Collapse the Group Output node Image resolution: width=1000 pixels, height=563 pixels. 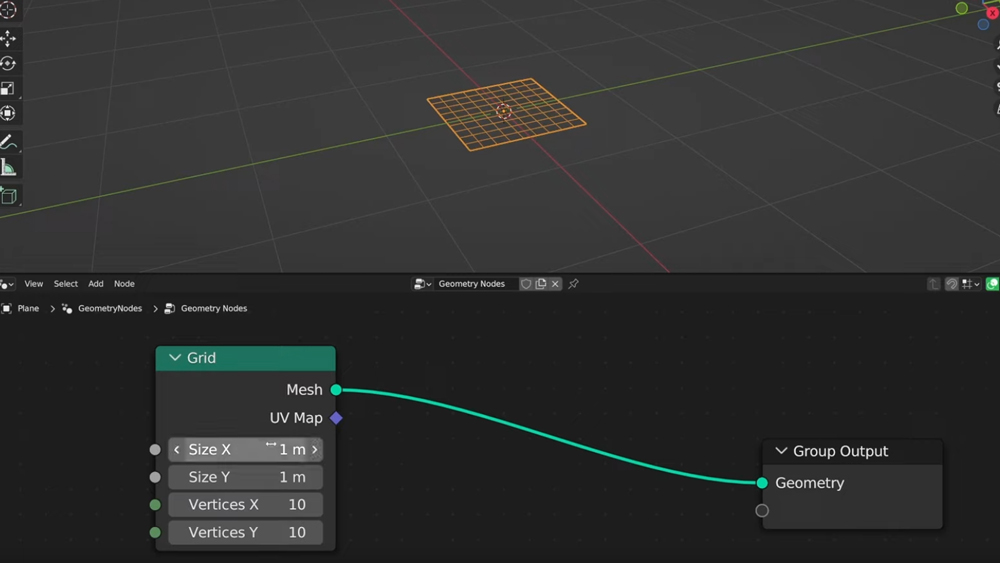(781, 451)
